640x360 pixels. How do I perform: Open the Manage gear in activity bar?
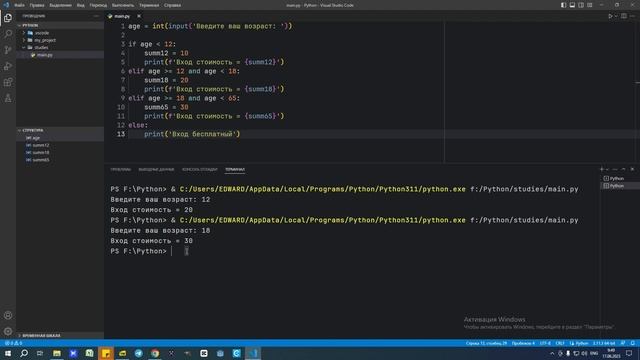point(8,331)
